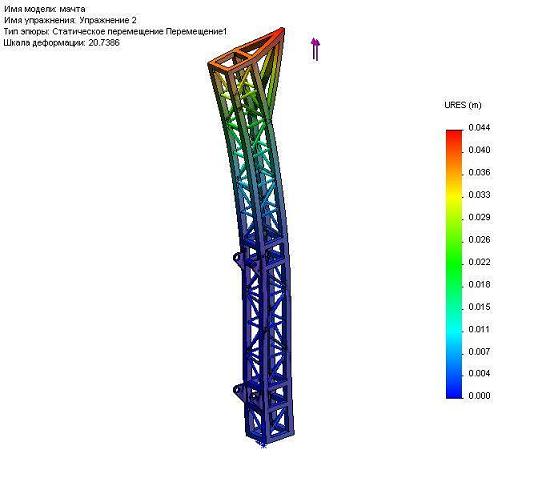The image size is (558, 482).
Task: Click the purple load direction arrows
Action: (315, 49)
